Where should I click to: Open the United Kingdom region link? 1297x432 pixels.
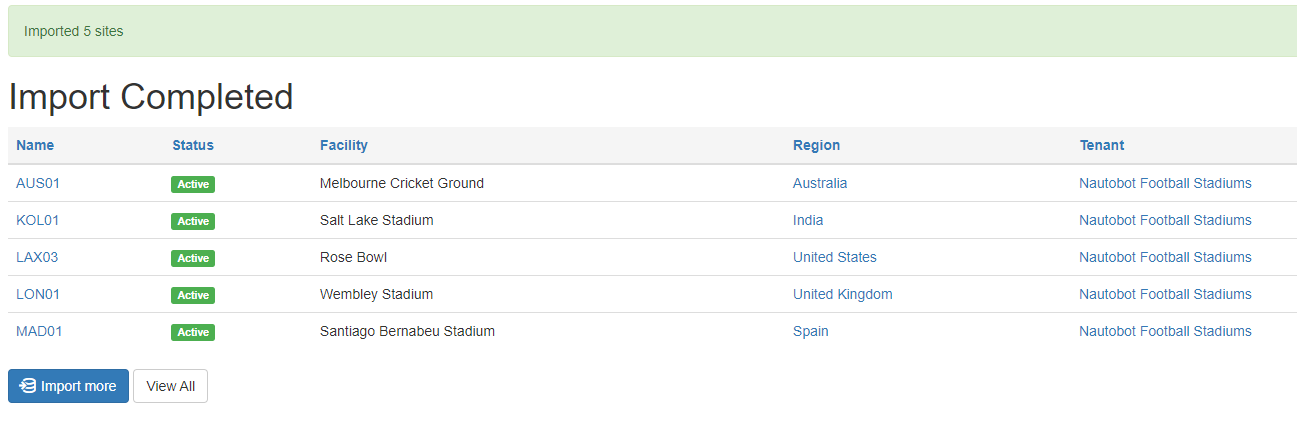point(843,294)
